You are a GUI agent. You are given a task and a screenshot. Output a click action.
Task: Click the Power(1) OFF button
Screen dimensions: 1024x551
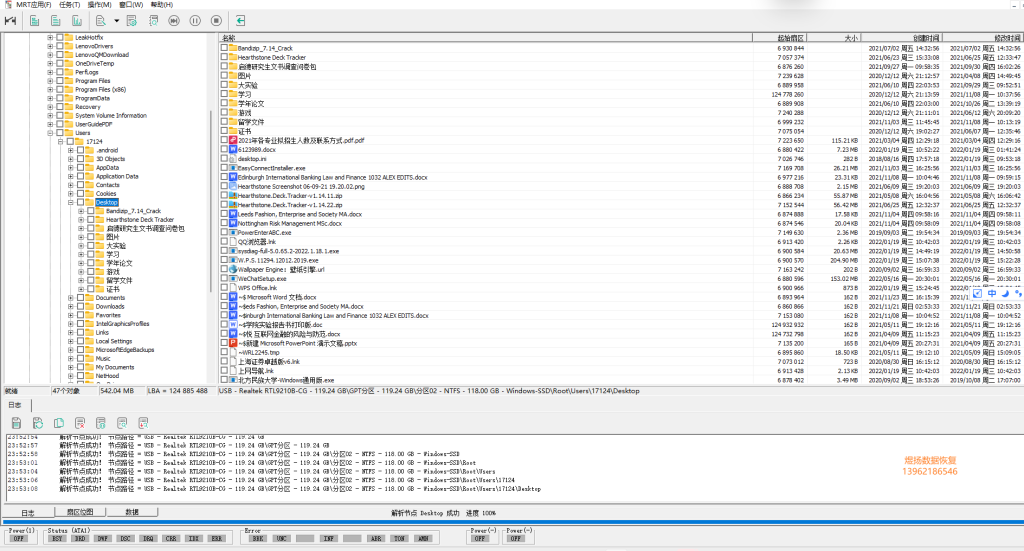point(19,539)
